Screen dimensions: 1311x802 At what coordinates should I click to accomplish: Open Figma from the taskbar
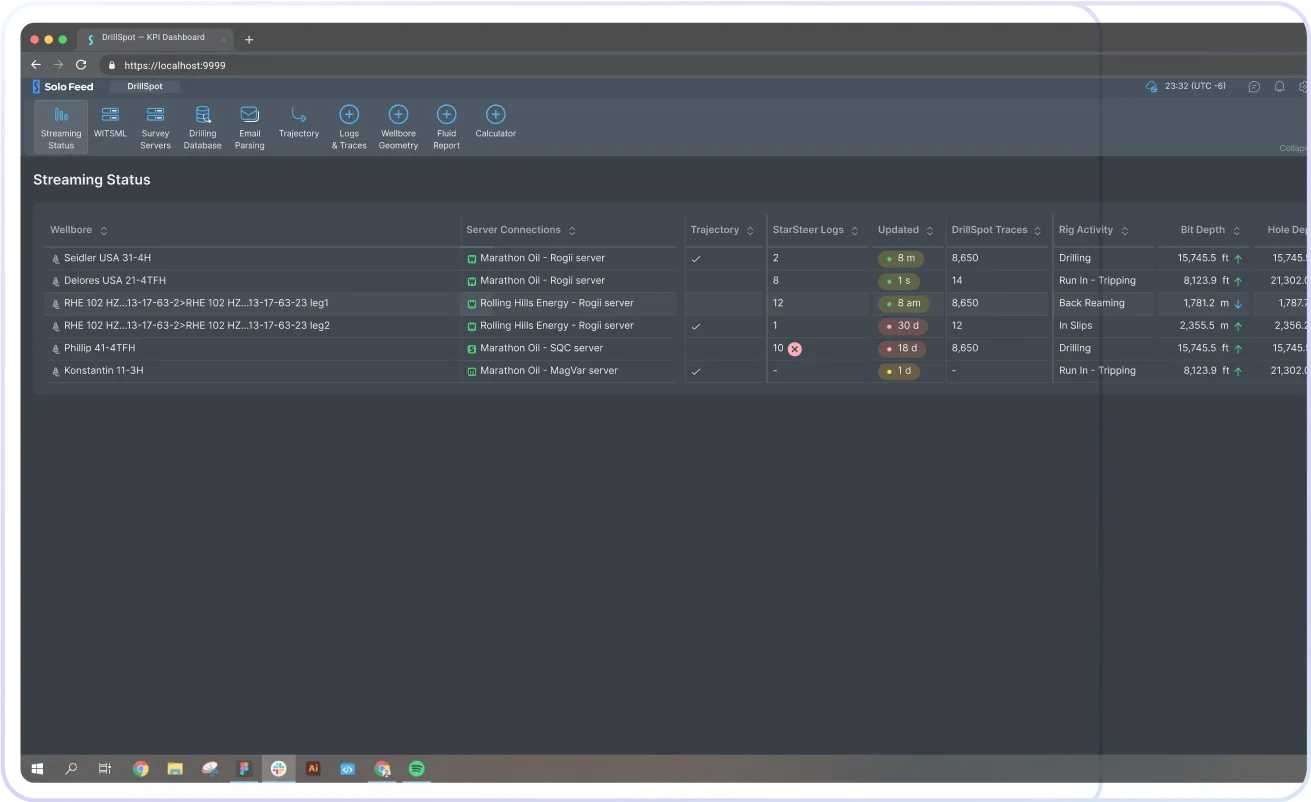point(244,769)
